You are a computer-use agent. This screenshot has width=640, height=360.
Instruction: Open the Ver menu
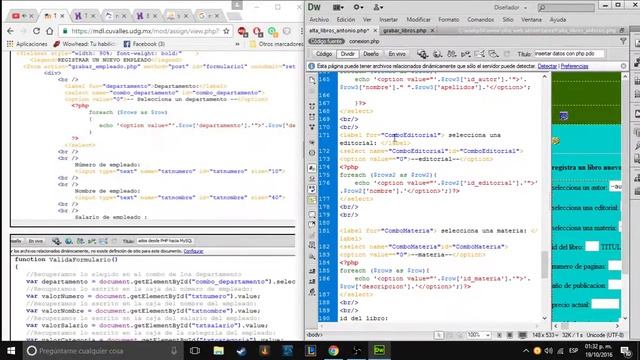(367, 20)
